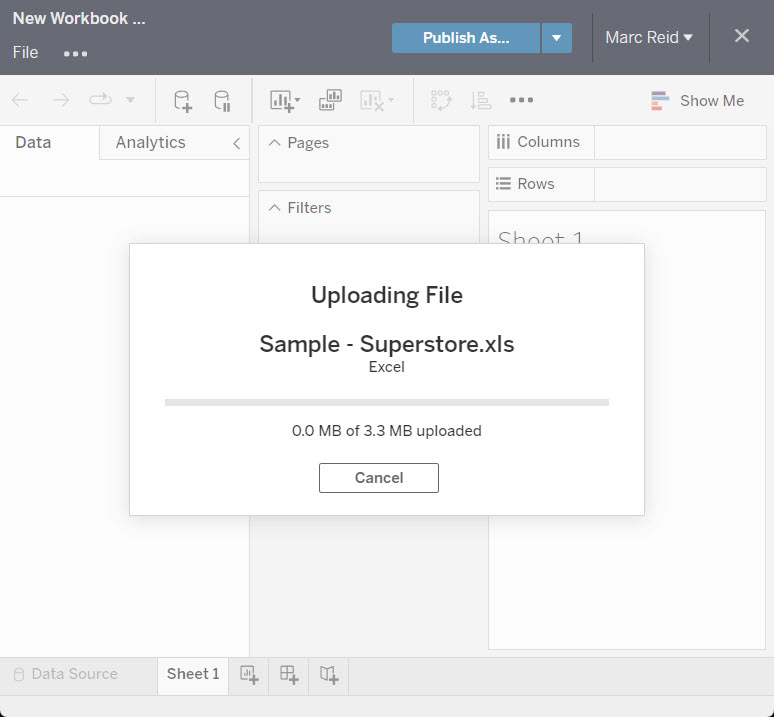
Task: Open the arrow dropdown beside Publish As
Action: [556, 38]
